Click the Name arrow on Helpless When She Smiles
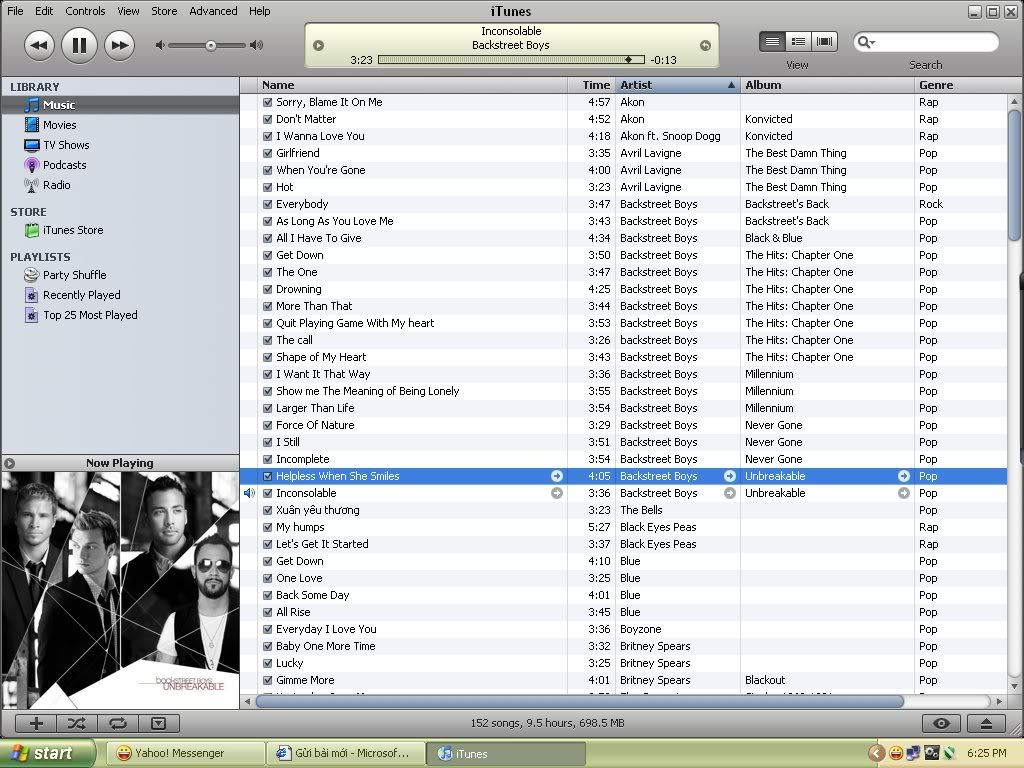 [x=556, y=476]
